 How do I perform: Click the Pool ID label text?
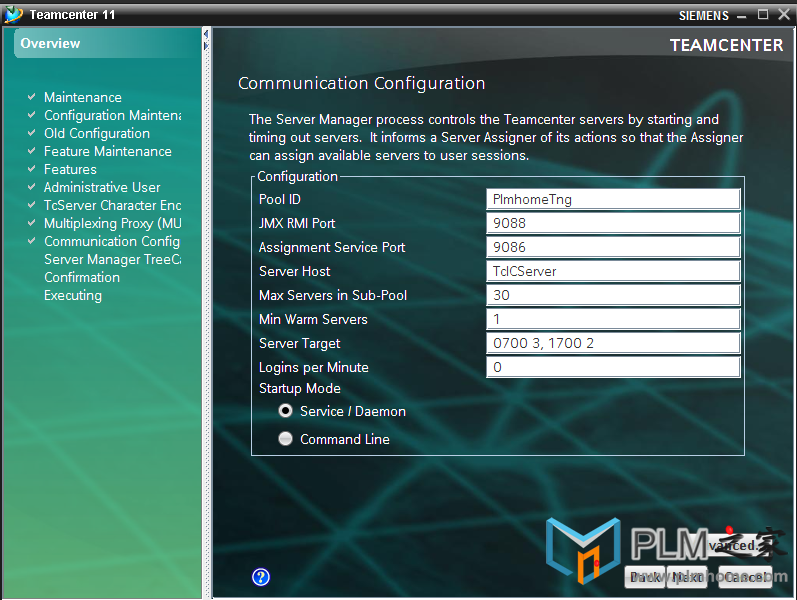(x=280, y=199)
